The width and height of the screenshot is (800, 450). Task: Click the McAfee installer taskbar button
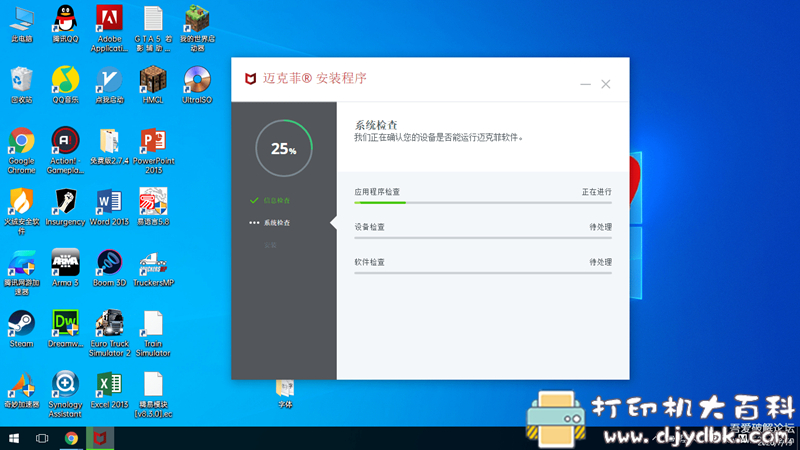click(x=100, y=438)
